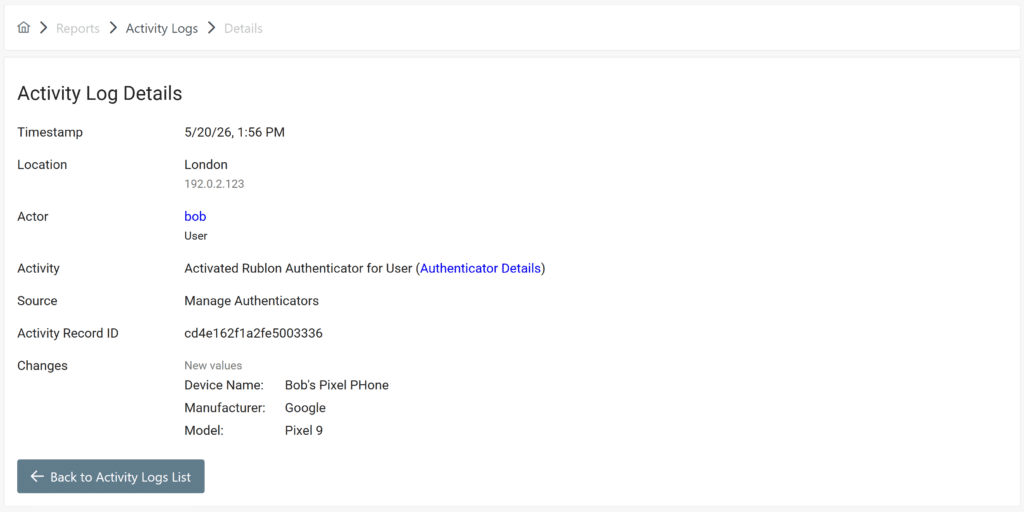Go to the home page via house icon
The height and width of the screenshot is (512, 1024).
pyautogui.click(x=24, y=27)
